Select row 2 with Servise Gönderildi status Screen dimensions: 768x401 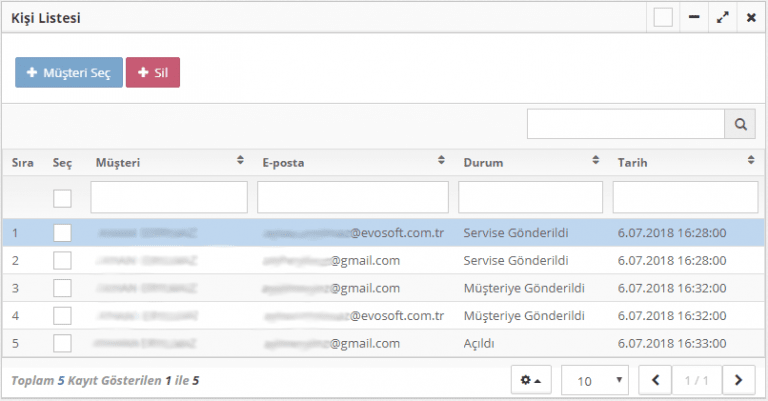coord(515,260)
